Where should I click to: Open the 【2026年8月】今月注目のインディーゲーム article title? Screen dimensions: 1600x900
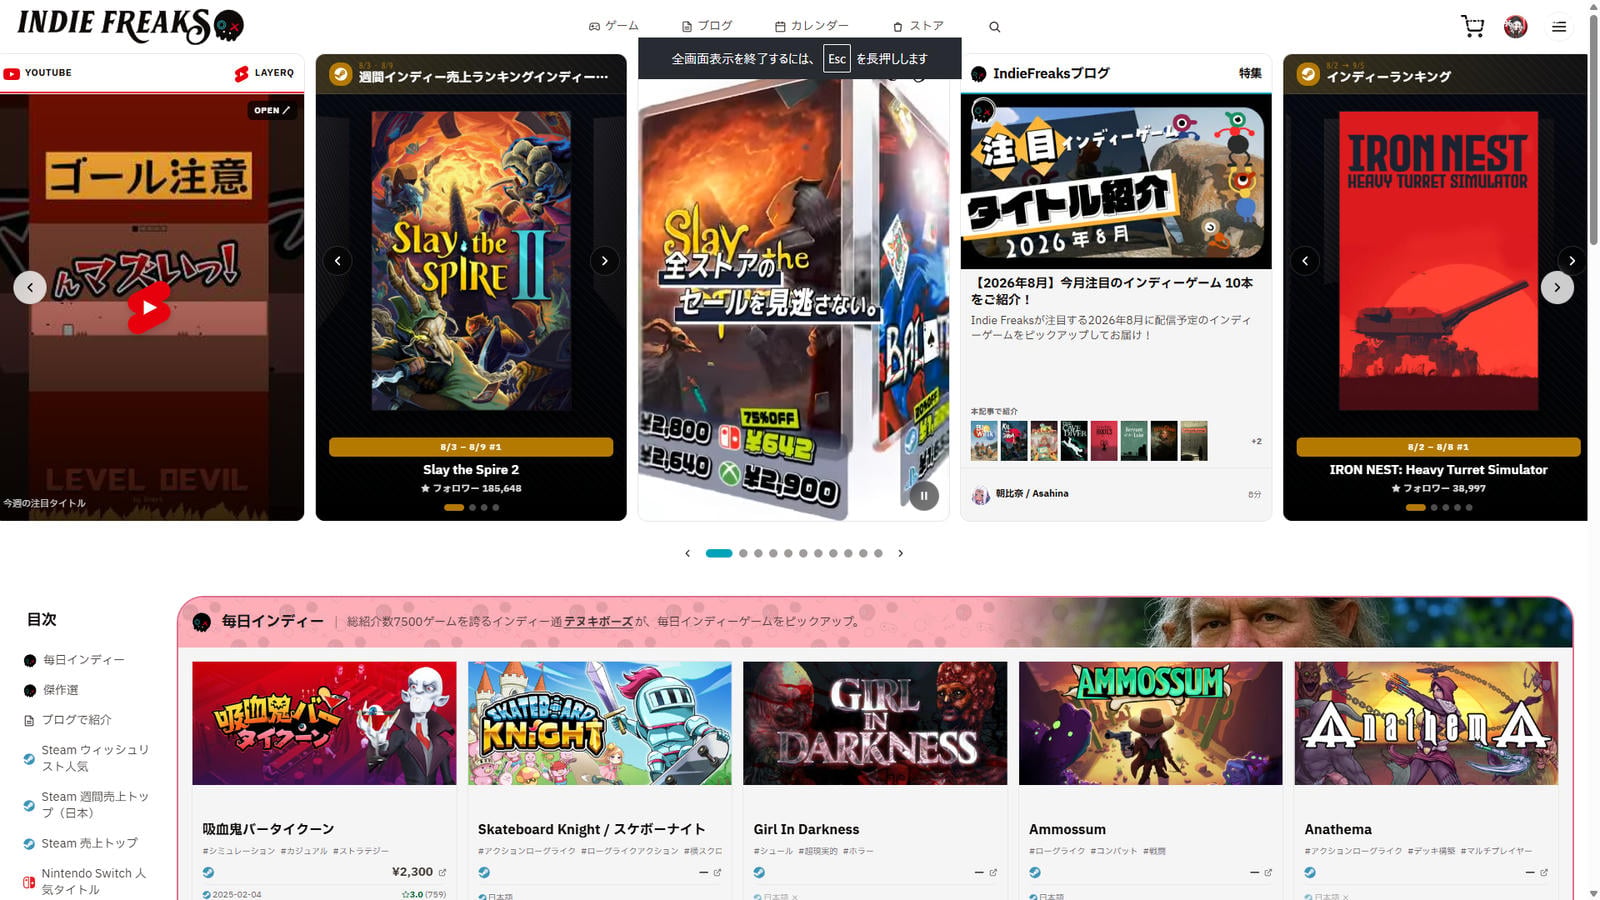coord(1111,291)
